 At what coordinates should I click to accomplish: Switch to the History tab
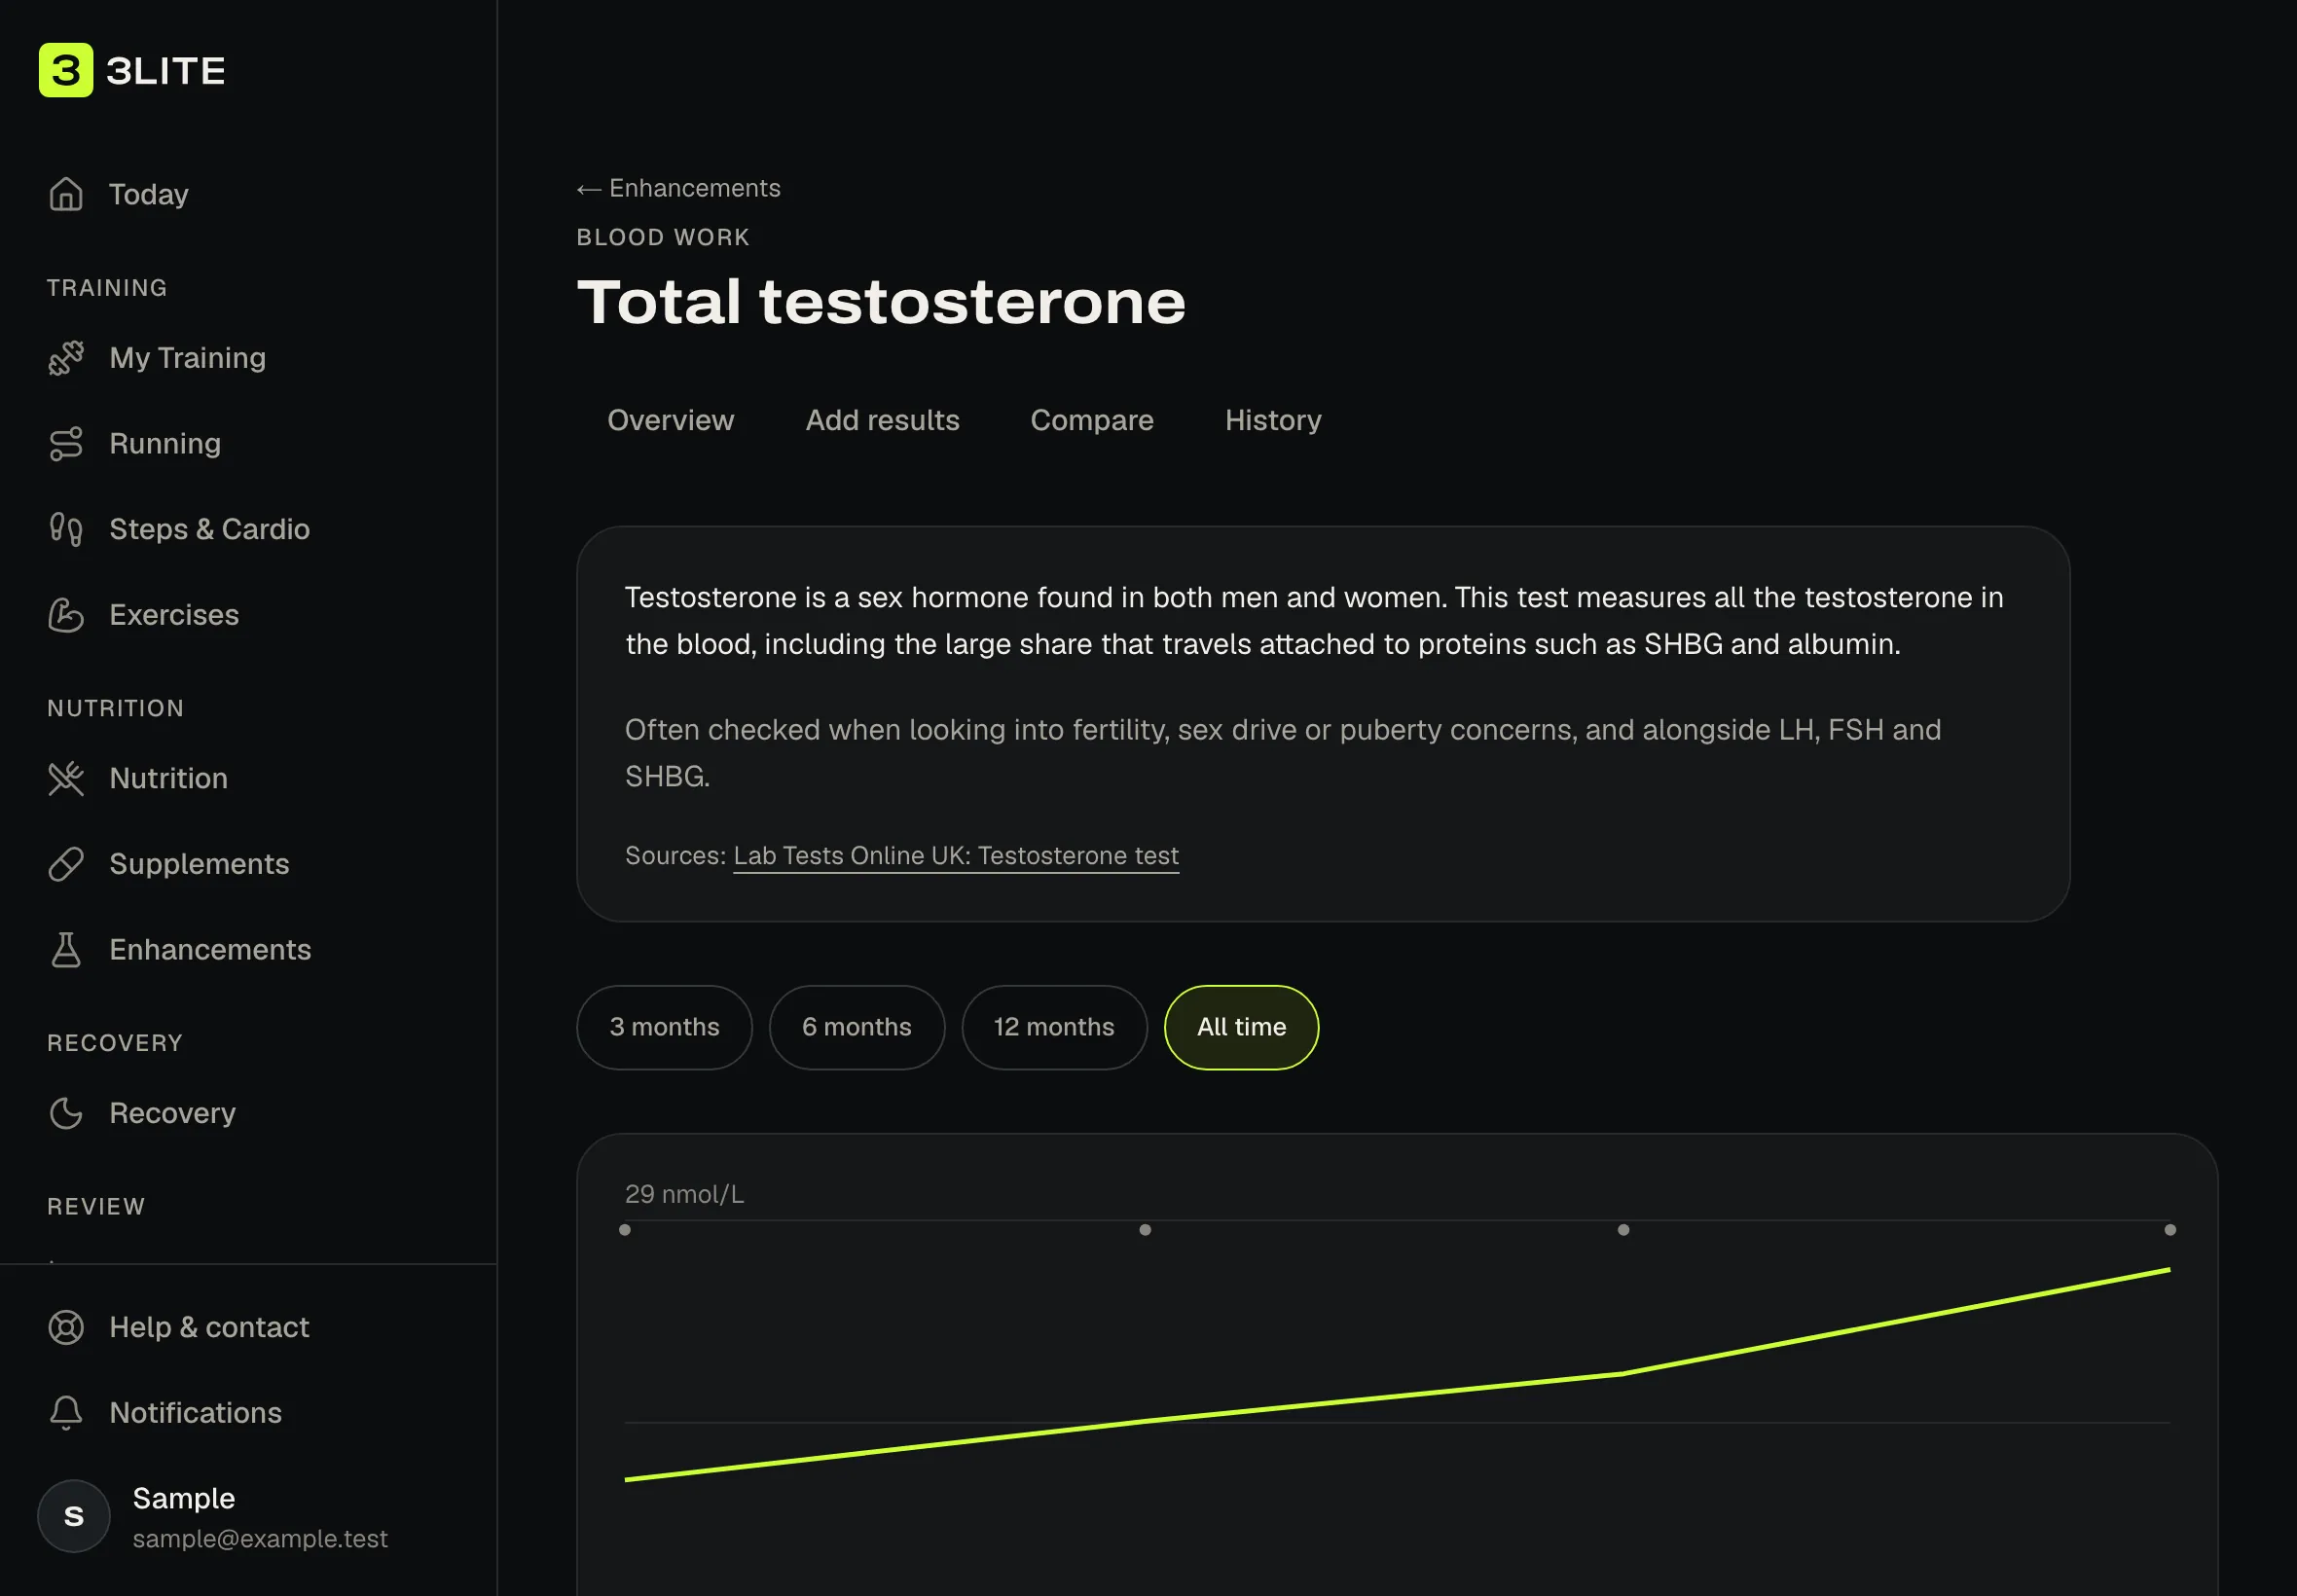coord(1273,420)
